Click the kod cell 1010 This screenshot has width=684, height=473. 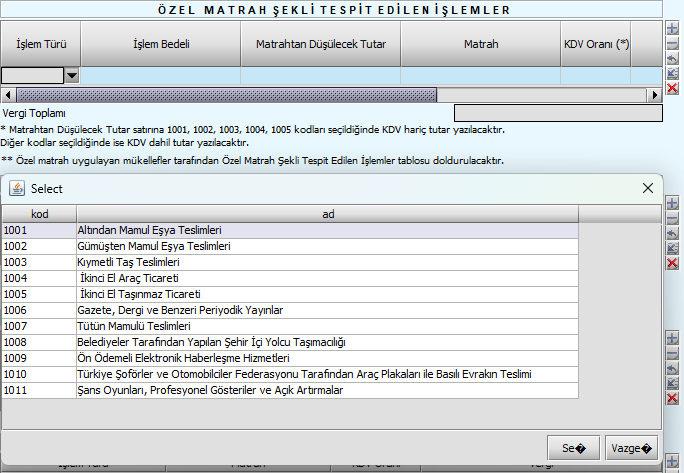(39, 374)
